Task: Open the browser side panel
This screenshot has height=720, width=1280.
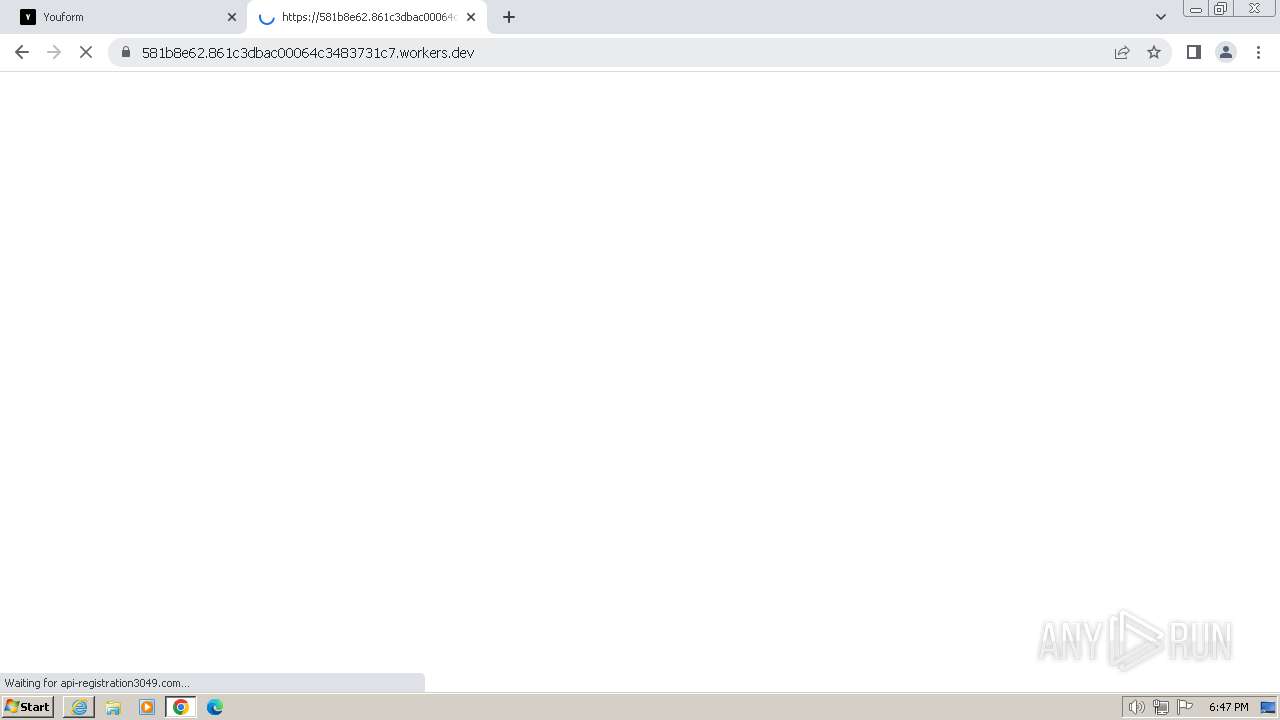Action: (x=1193, y=52)
